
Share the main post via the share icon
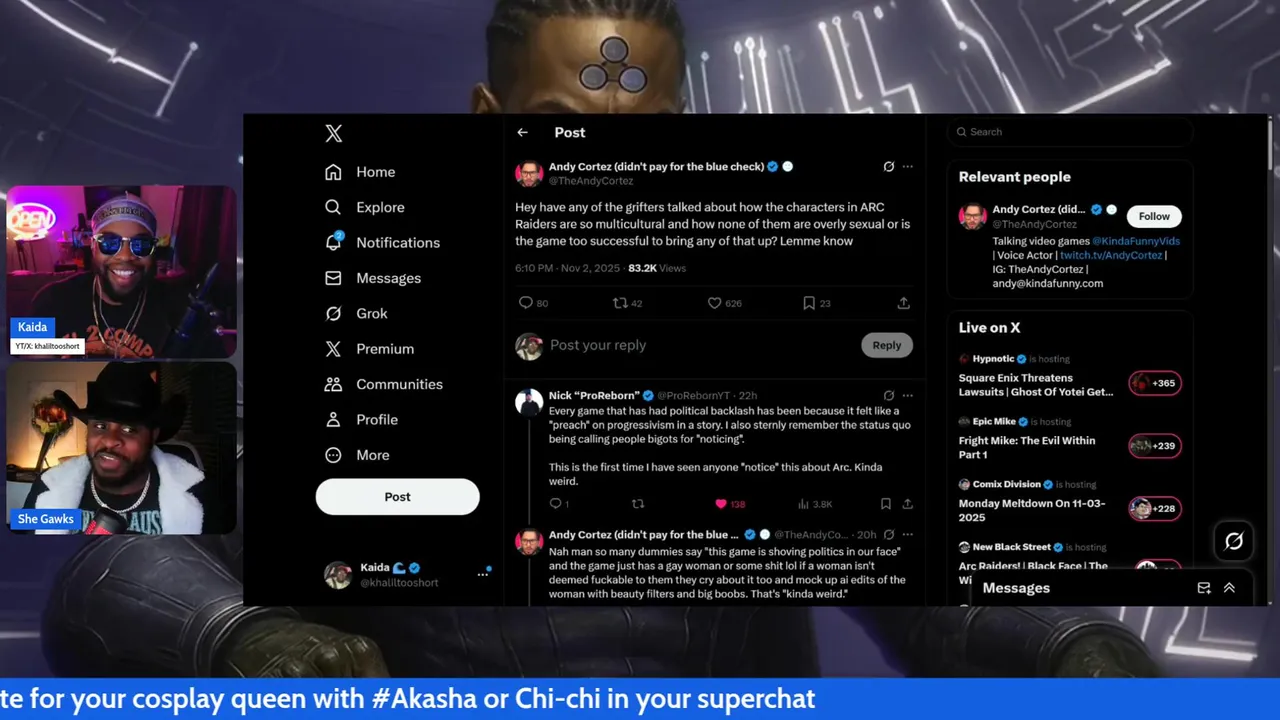(903, 303)
